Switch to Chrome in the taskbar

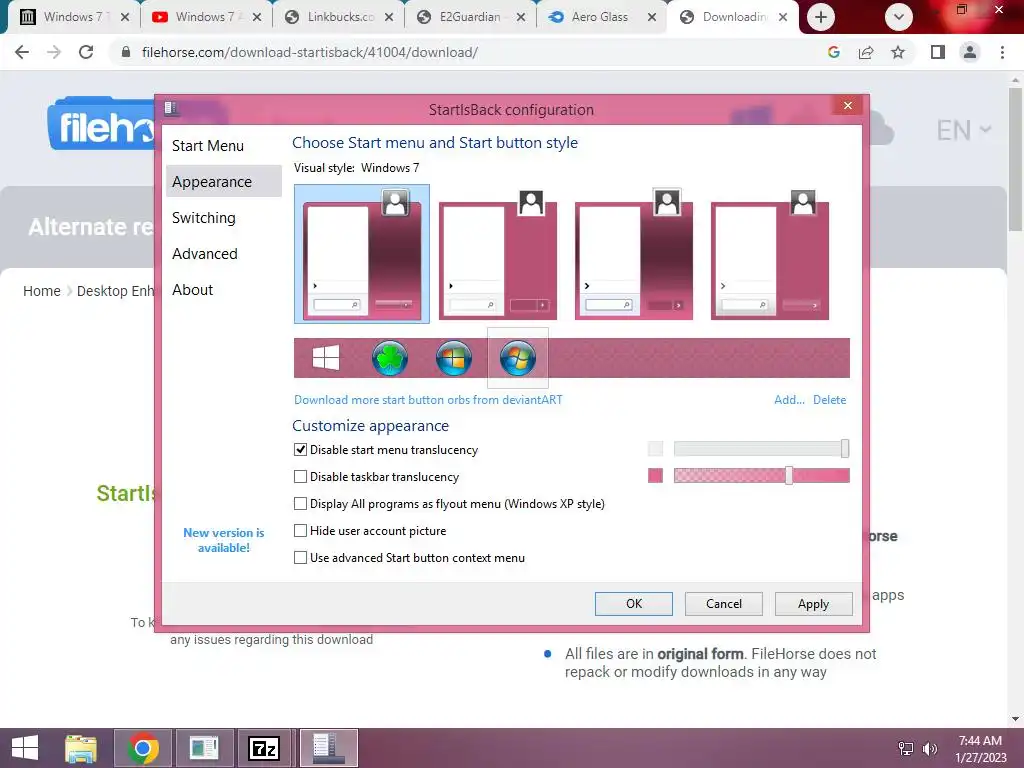coord(143,748)
